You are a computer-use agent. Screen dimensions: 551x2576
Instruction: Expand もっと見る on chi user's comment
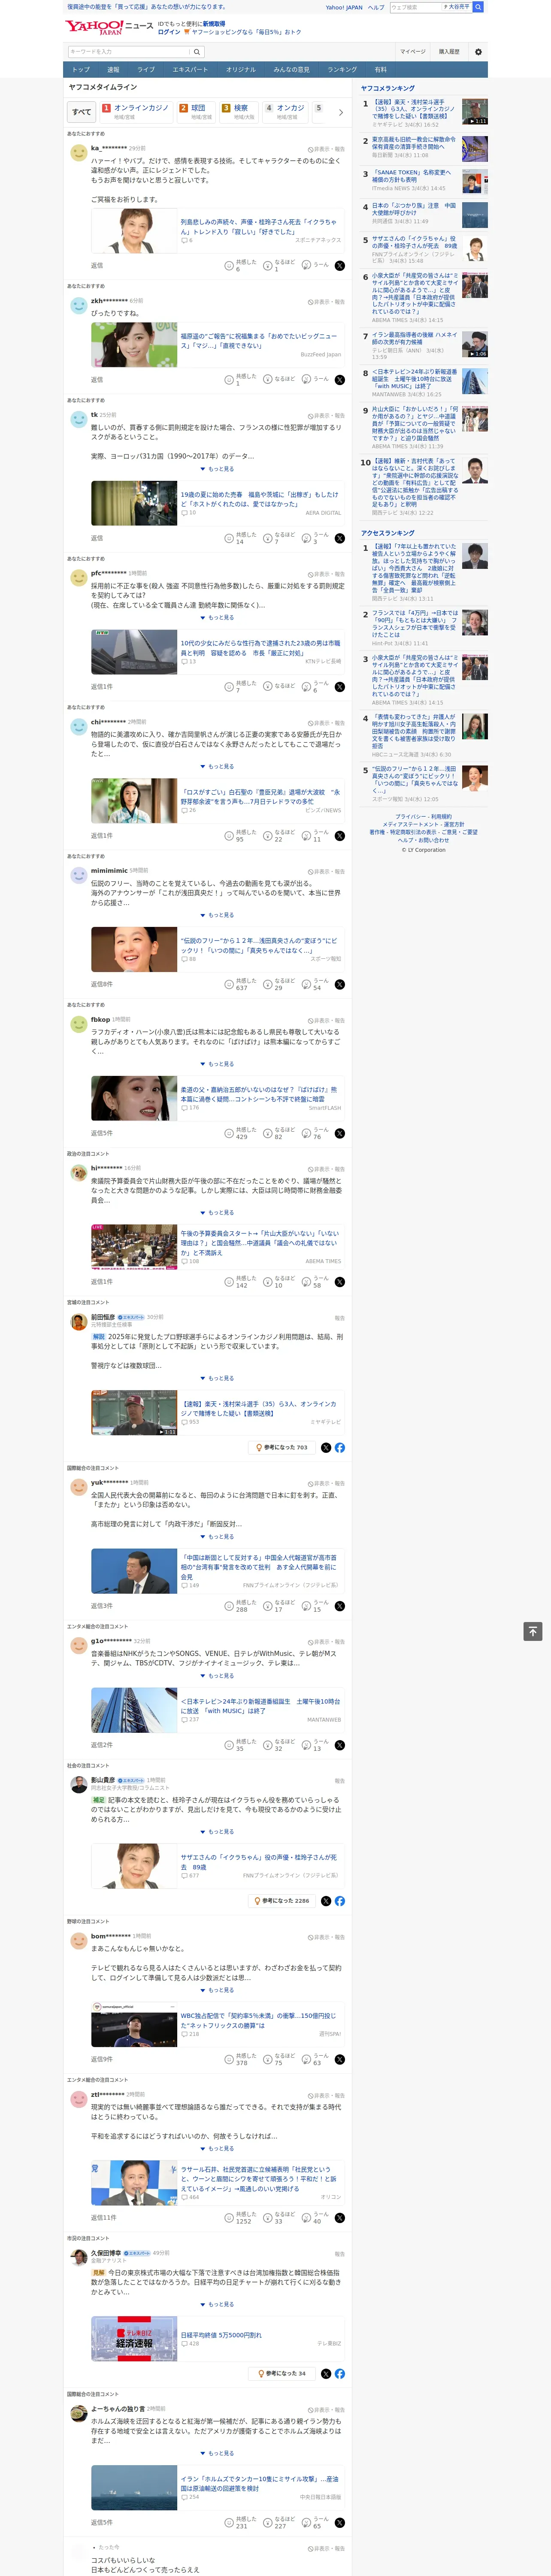[x=217, y=766]
